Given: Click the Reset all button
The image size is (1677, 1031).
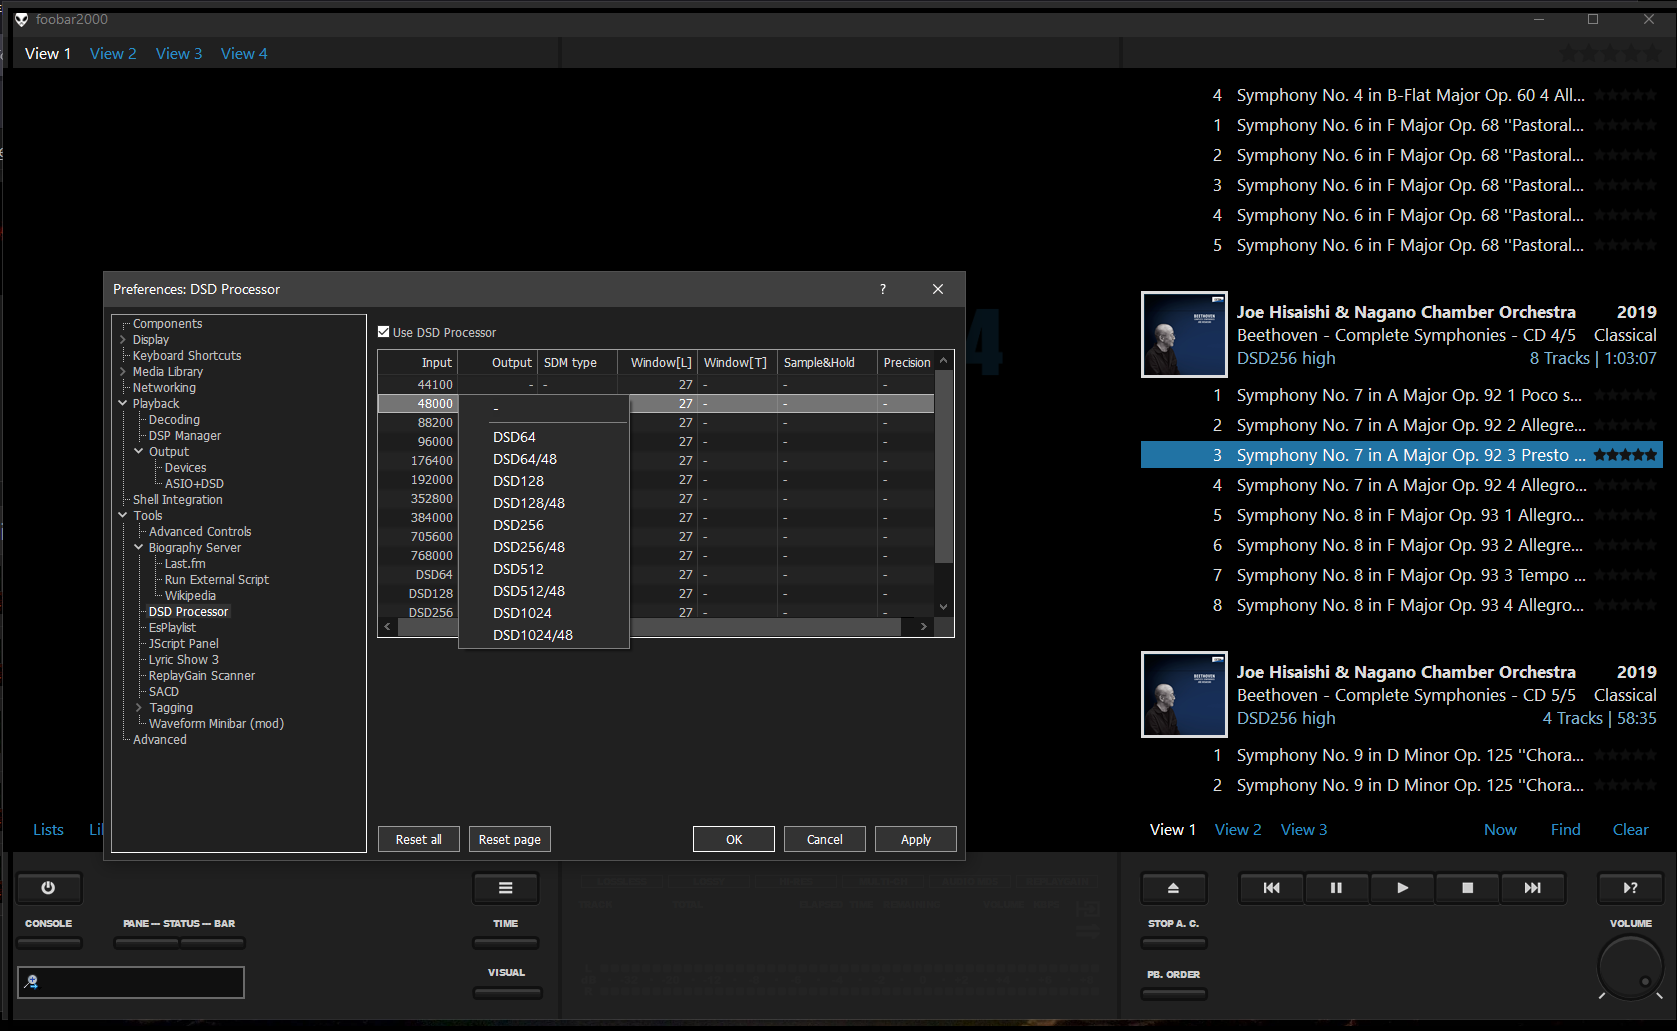Looking at the screenshot, I should click(419, 839).
